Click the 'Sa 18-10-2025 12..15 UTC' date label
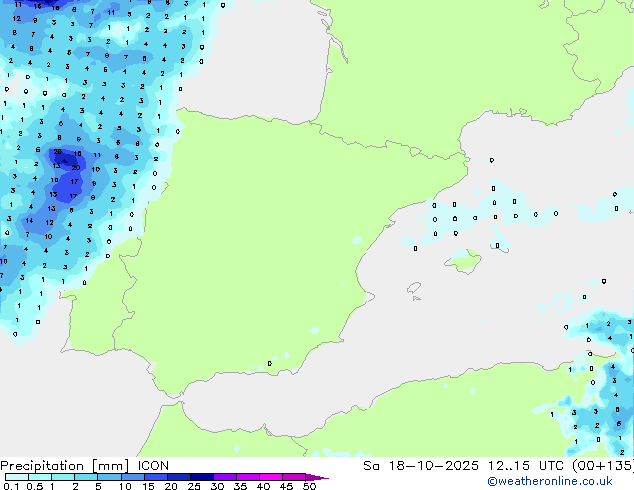 (x=463, y=466)
